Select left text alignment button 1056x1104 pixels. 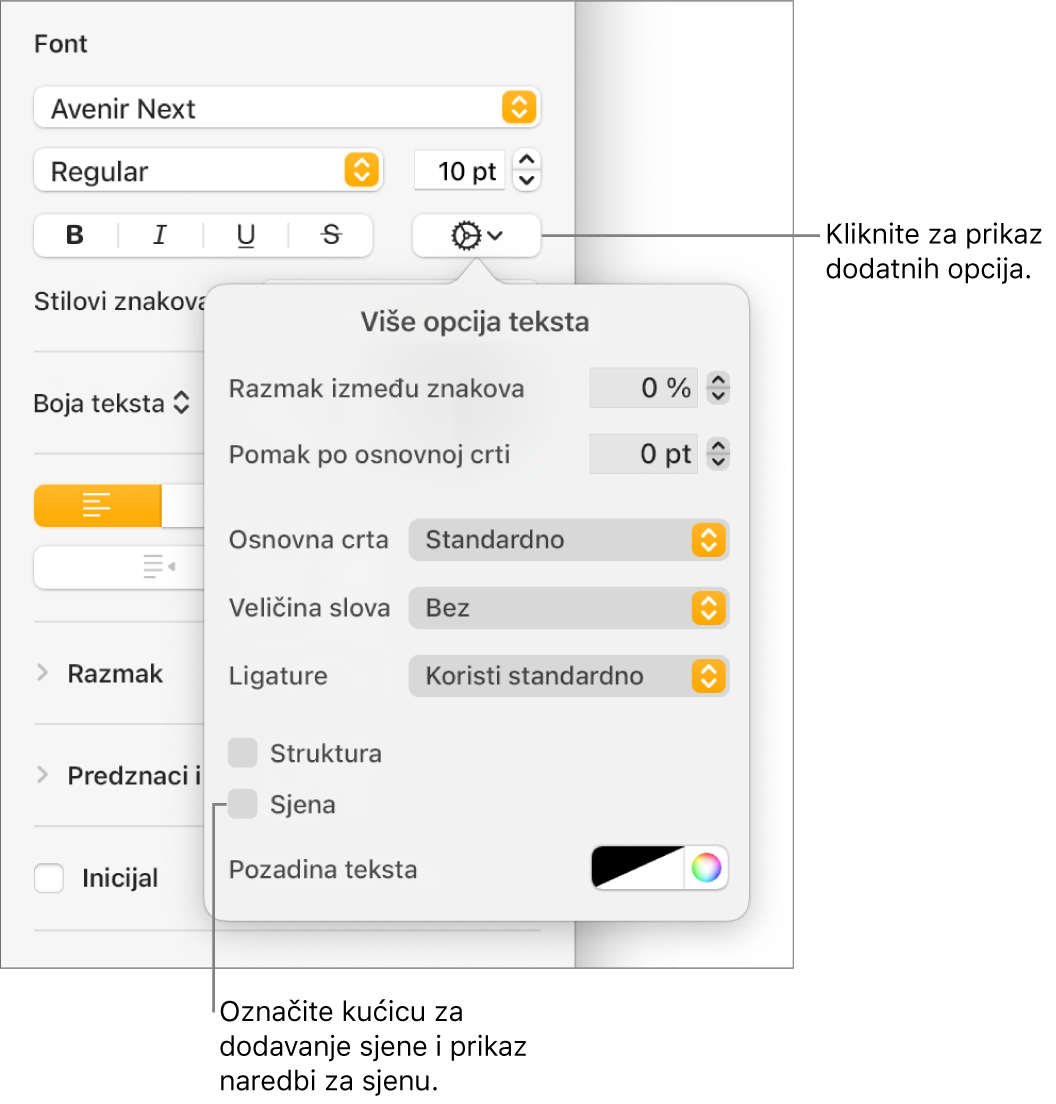(97, 505)
